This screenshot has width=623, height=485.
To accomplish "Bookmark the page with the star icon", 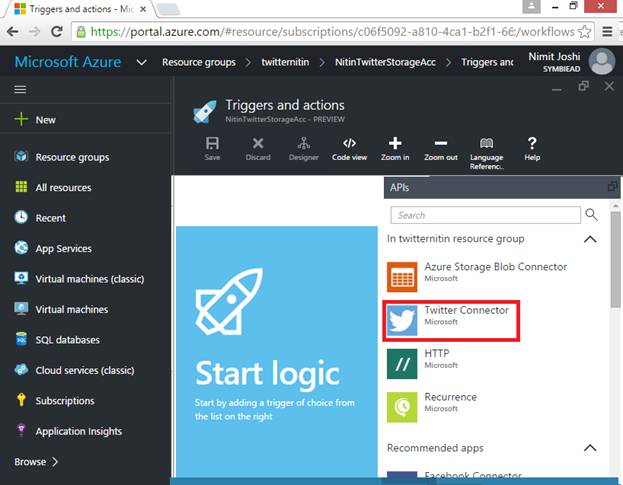I will point(584,32).
